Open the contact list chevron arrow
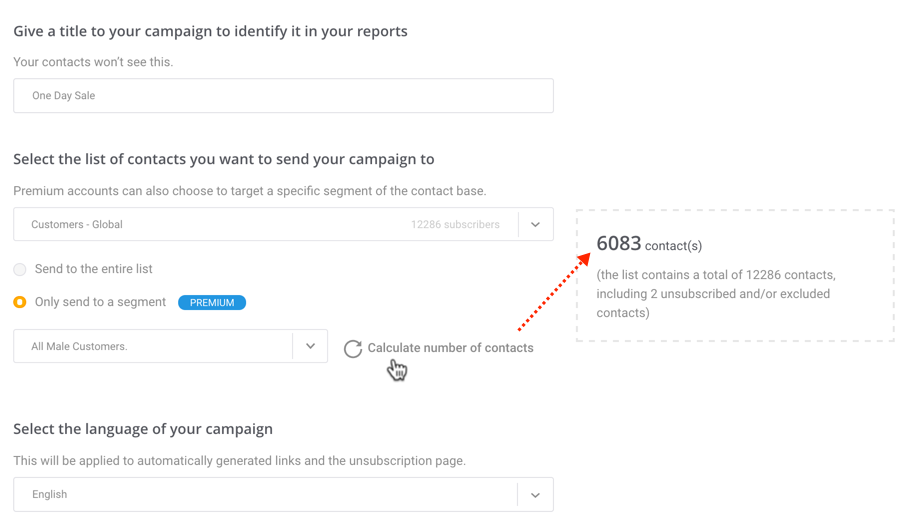 536,225
